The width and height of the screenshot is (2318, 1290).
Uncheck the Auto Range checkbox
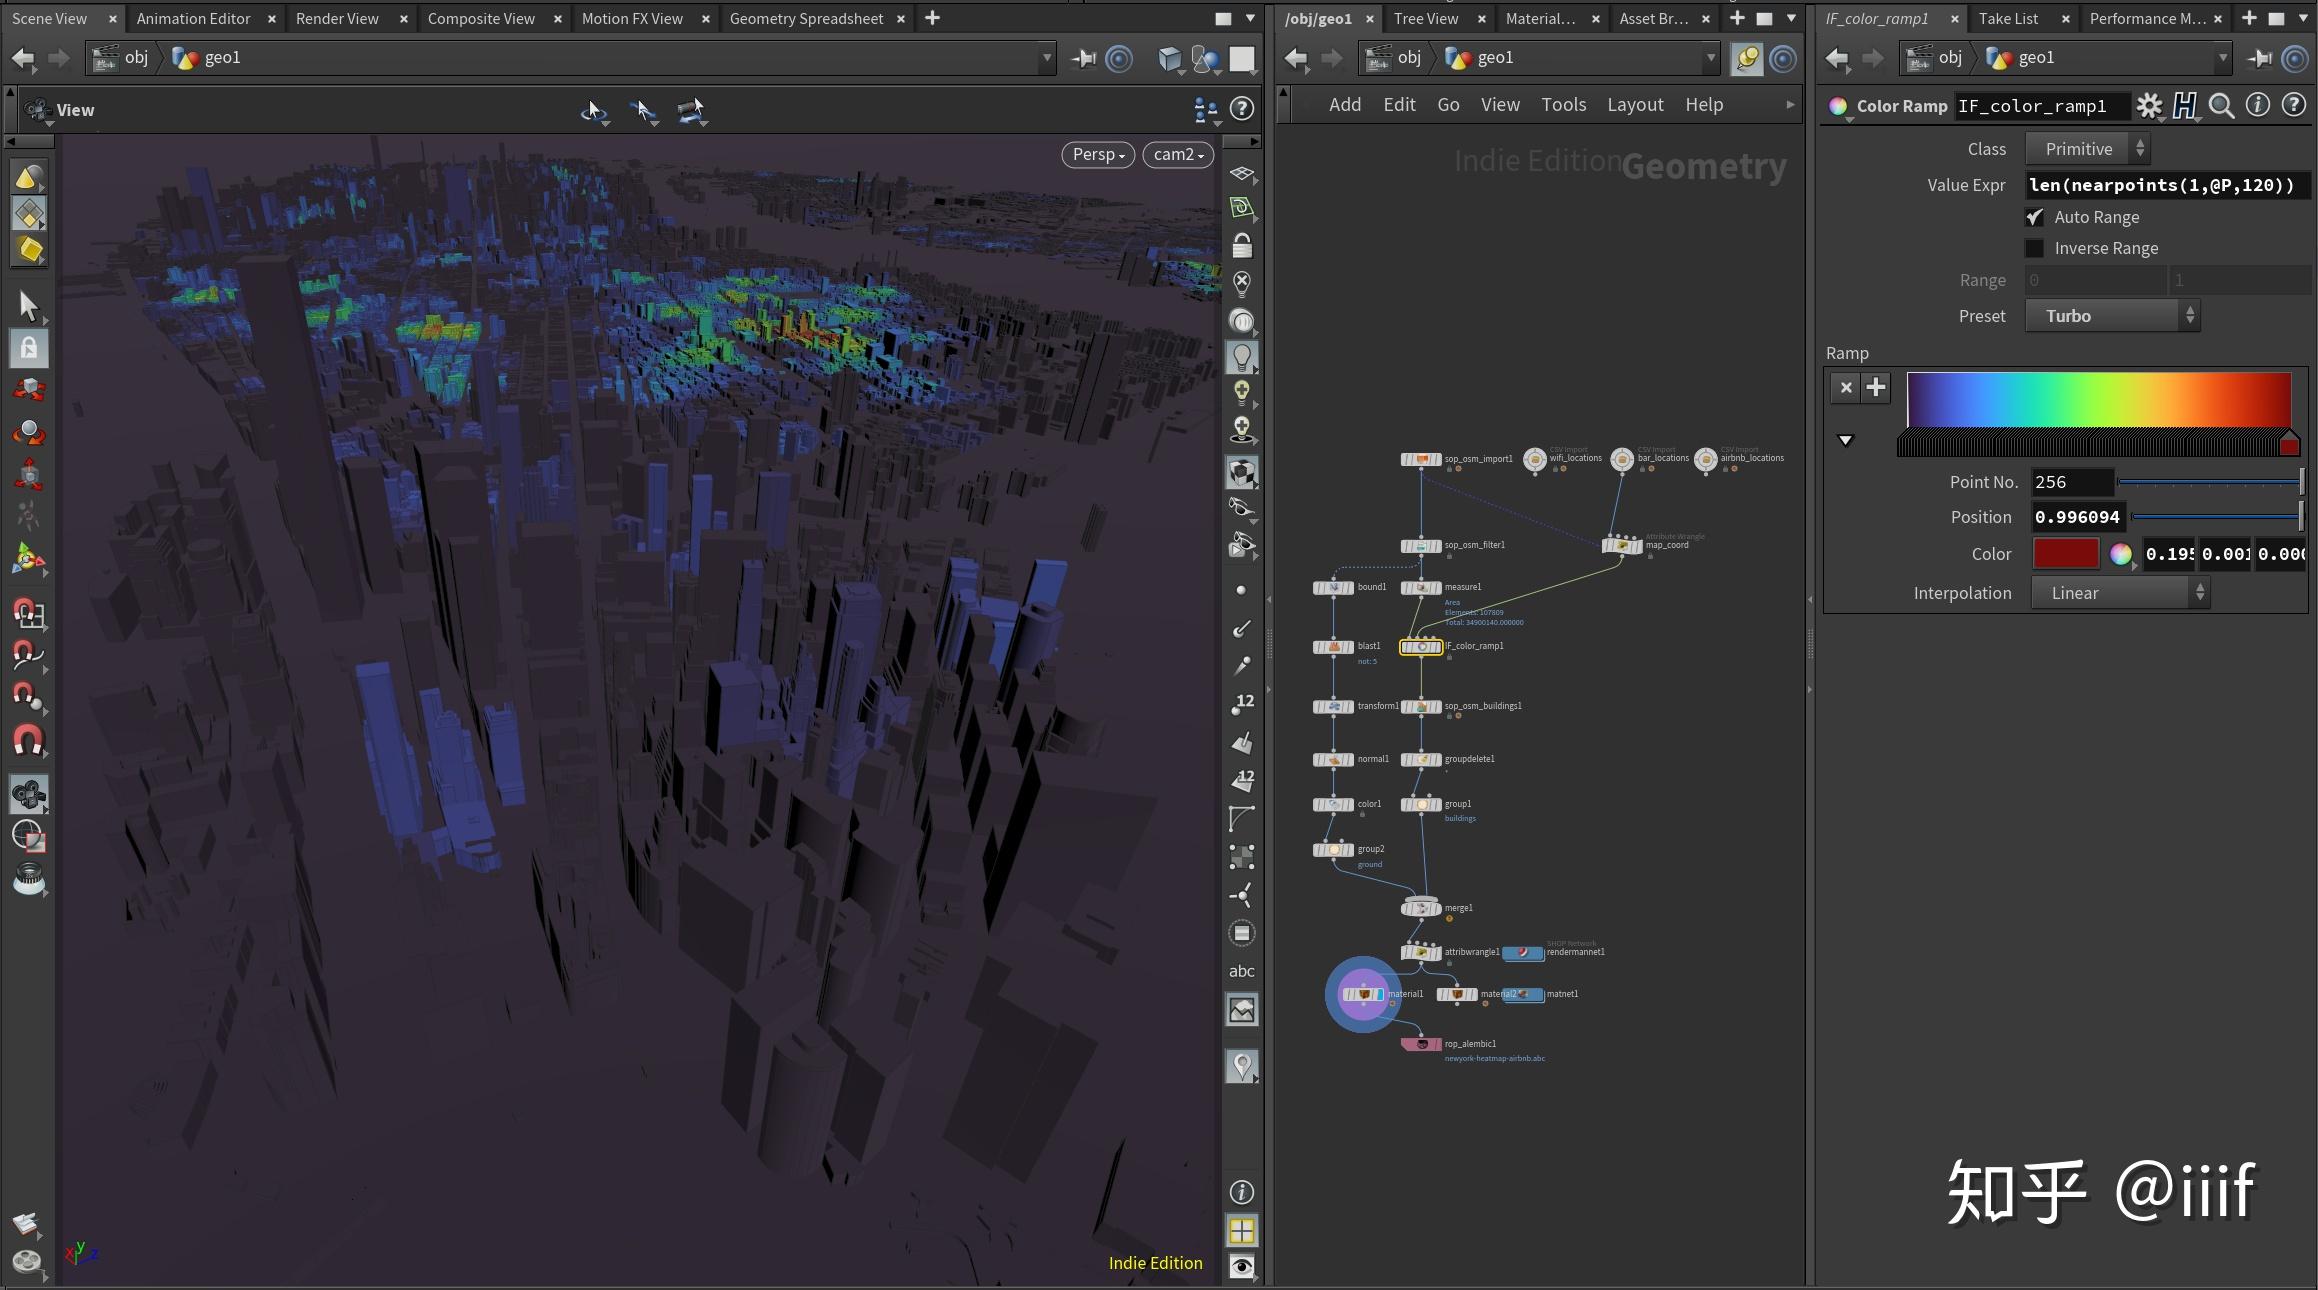[2036, 217]
